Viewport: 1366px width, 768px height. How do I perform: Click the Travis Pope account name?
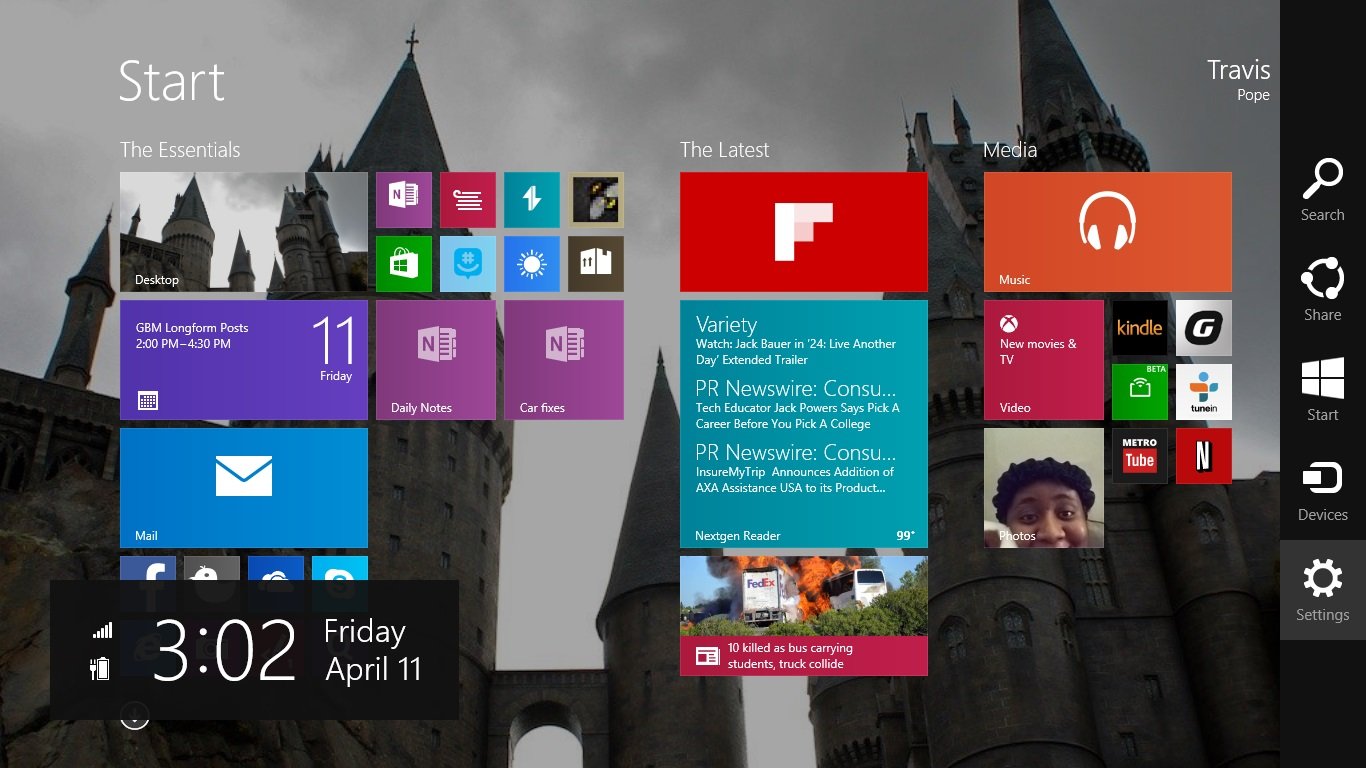click(x=1238, y=80)
